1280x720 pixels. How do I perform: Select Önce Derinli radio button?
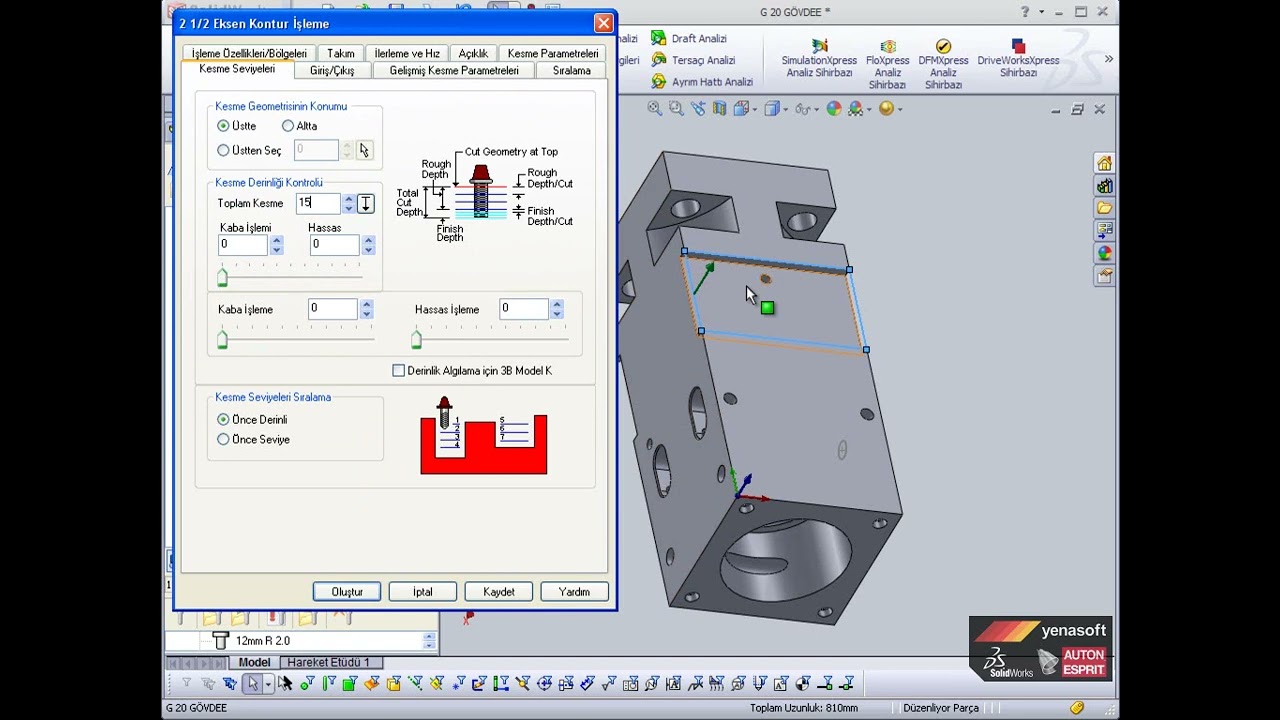[223, 420]
